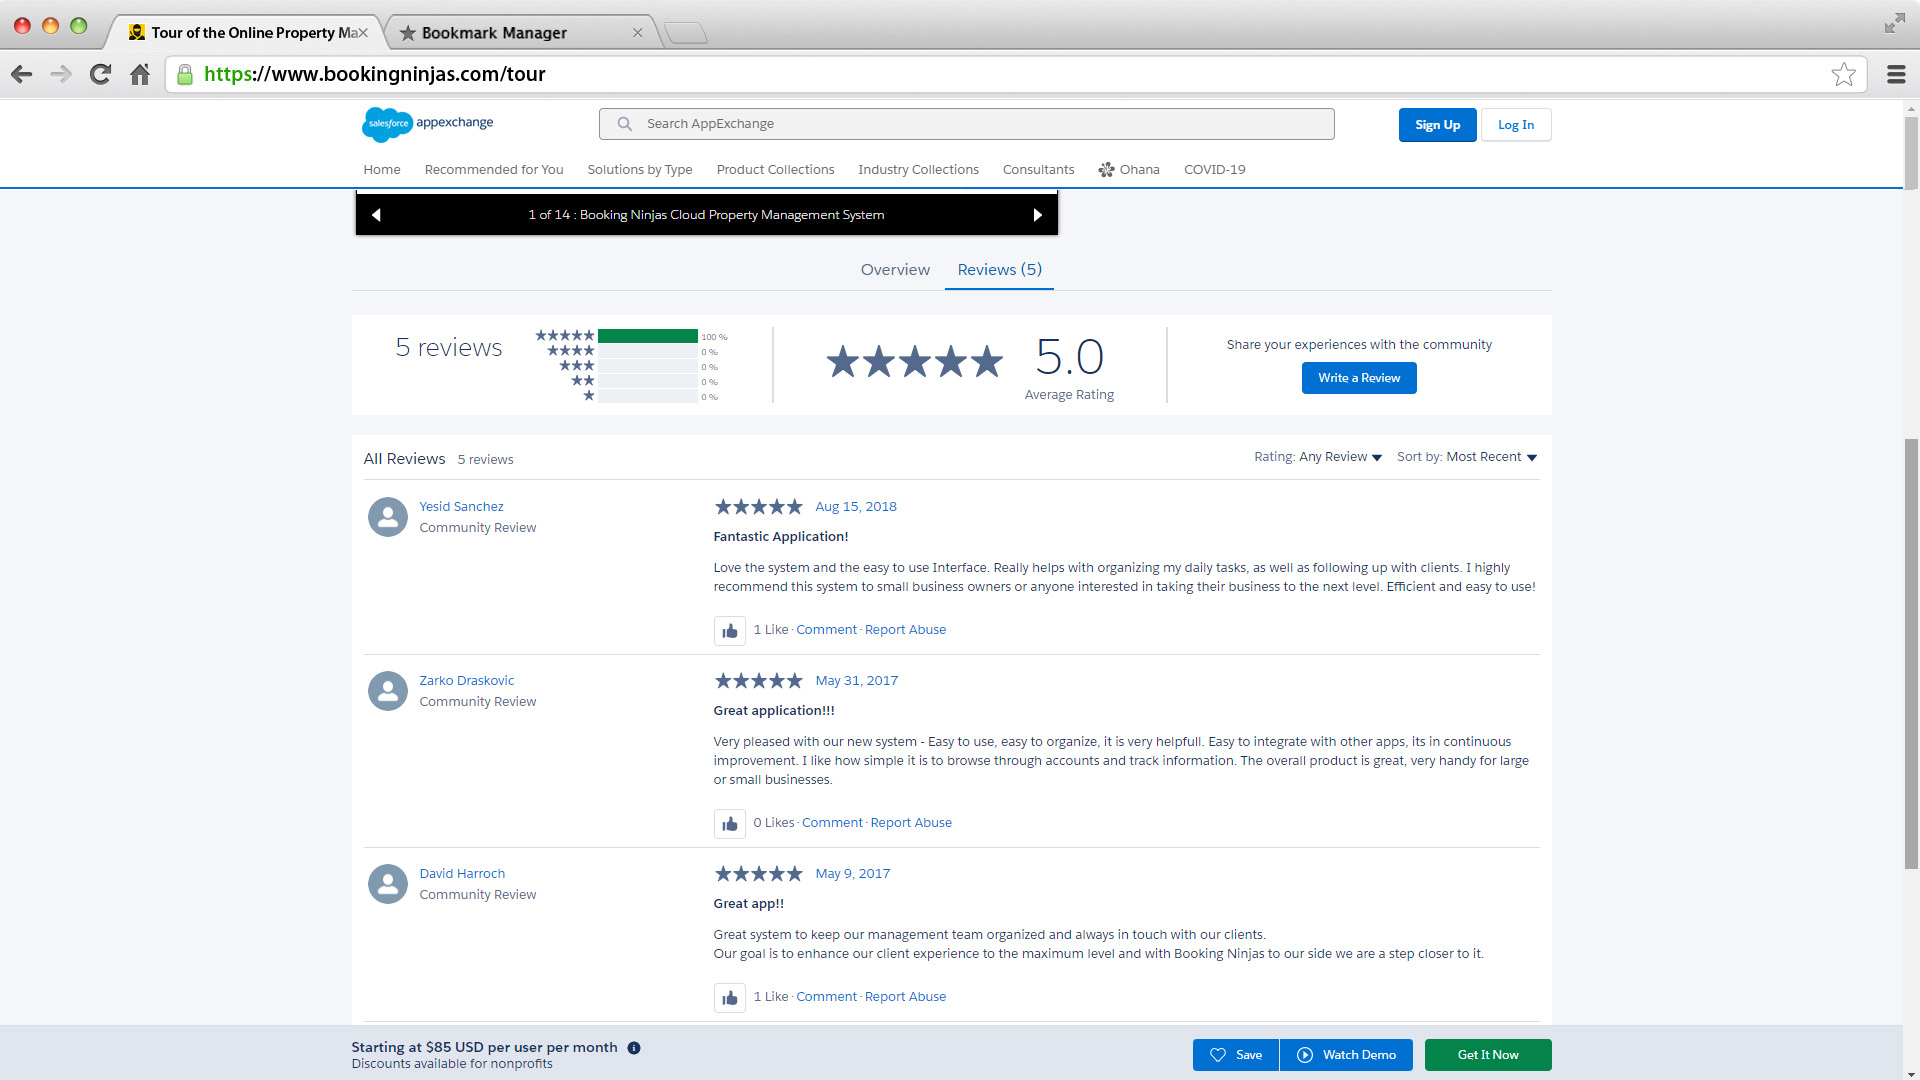This screenshot has width=1920, height=1080.
Task: Click the Log In button
Action: click(1515, 125)
